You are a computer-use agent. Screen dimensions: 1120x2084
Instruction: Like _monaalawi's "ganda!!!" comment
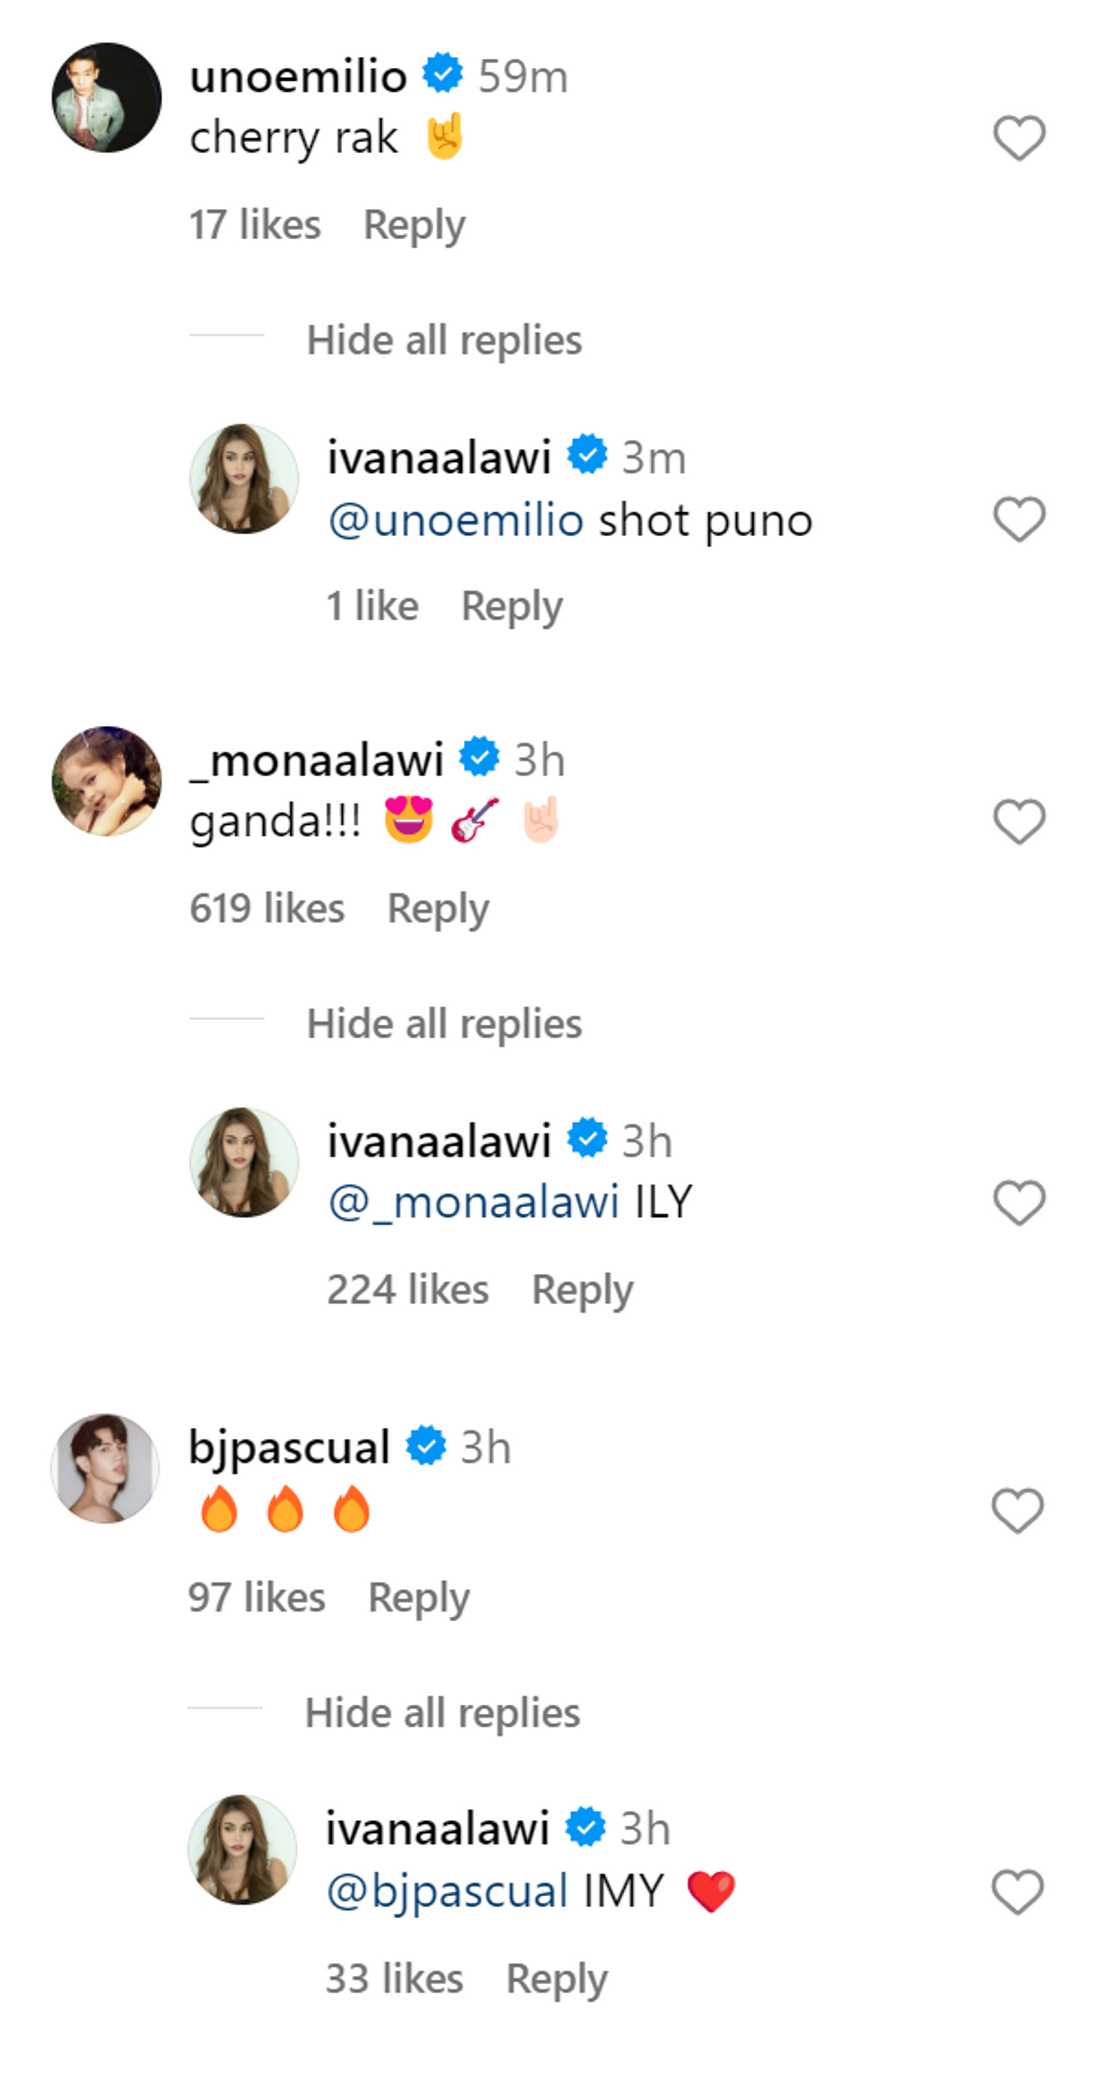tap(1018, 822)
